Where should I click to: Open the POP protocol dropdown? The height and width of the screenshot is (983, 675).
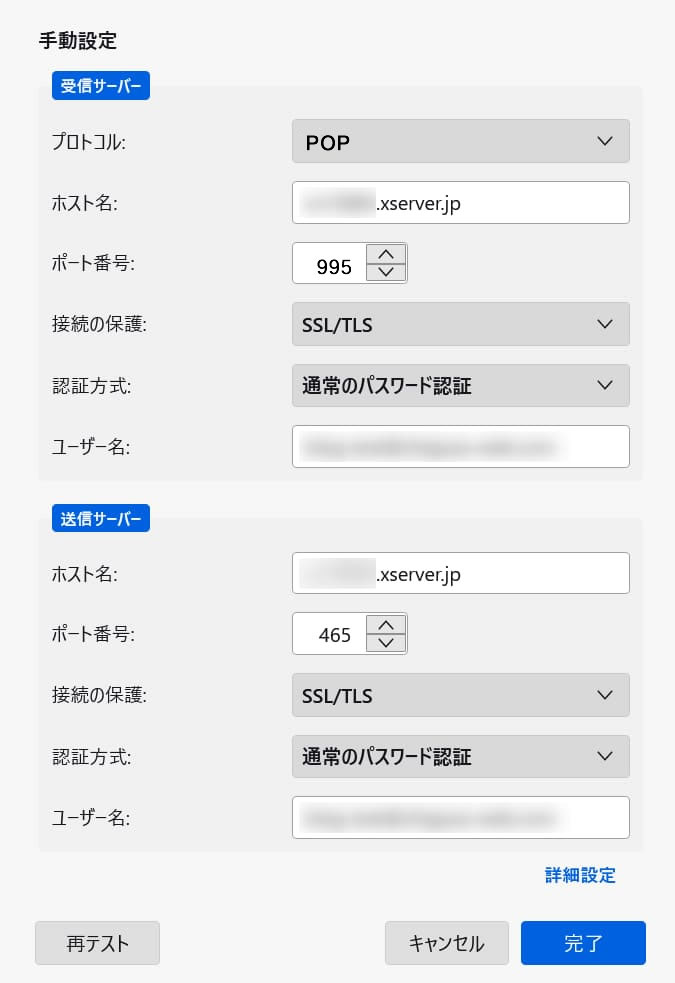460,141
